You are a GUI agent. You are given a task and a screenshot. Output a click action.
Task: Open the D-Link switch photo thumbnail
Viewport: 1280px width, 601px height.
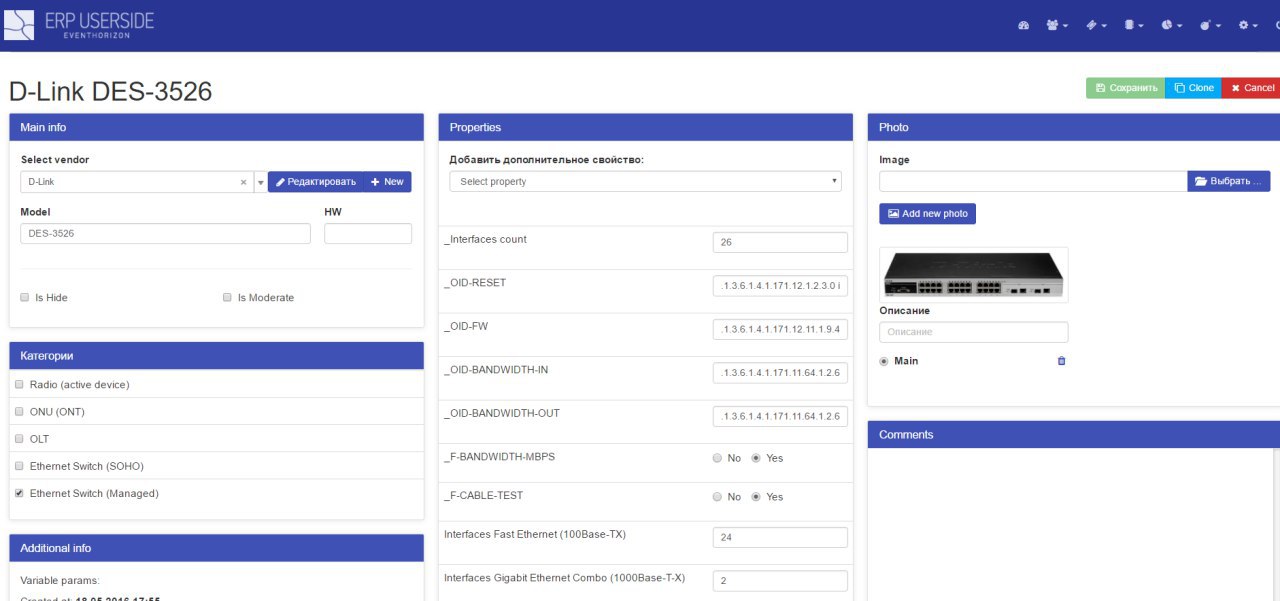[x=974, y=275]
